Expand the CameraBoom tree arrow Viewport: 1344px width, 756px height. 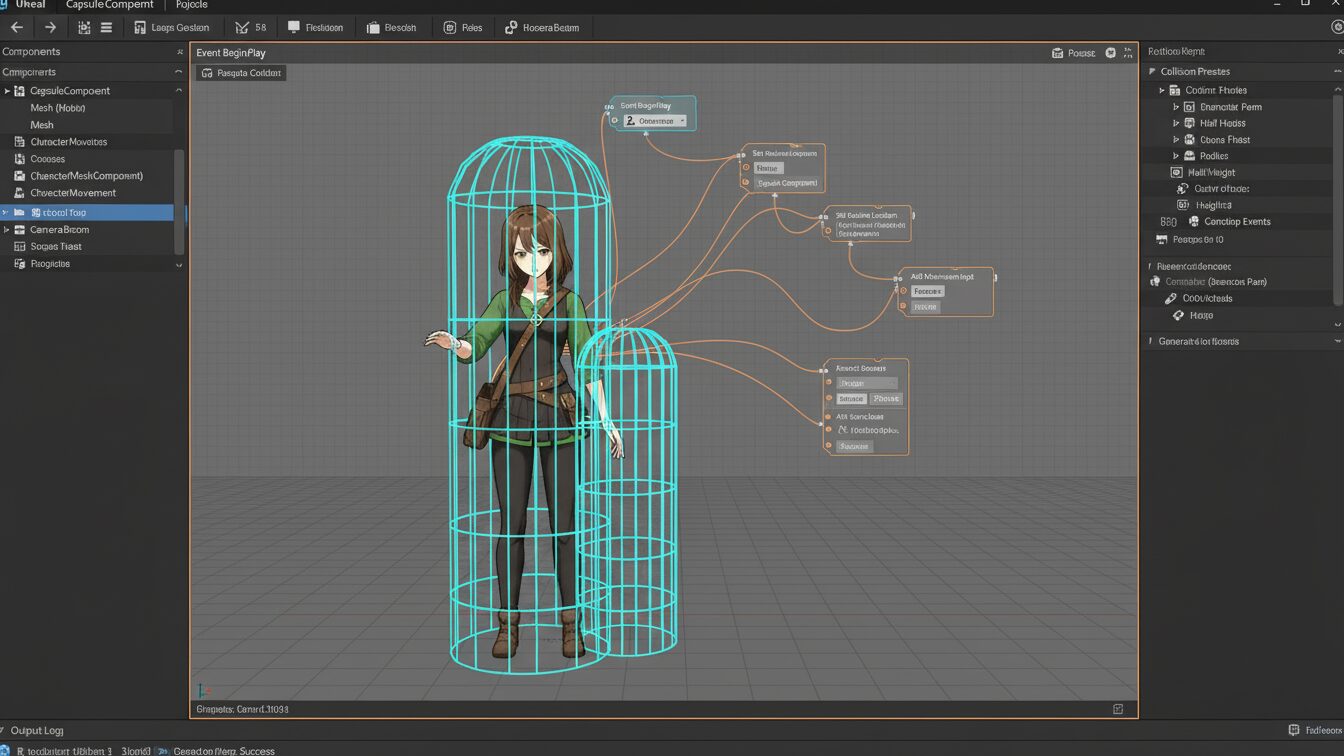[x=7, y=230]
